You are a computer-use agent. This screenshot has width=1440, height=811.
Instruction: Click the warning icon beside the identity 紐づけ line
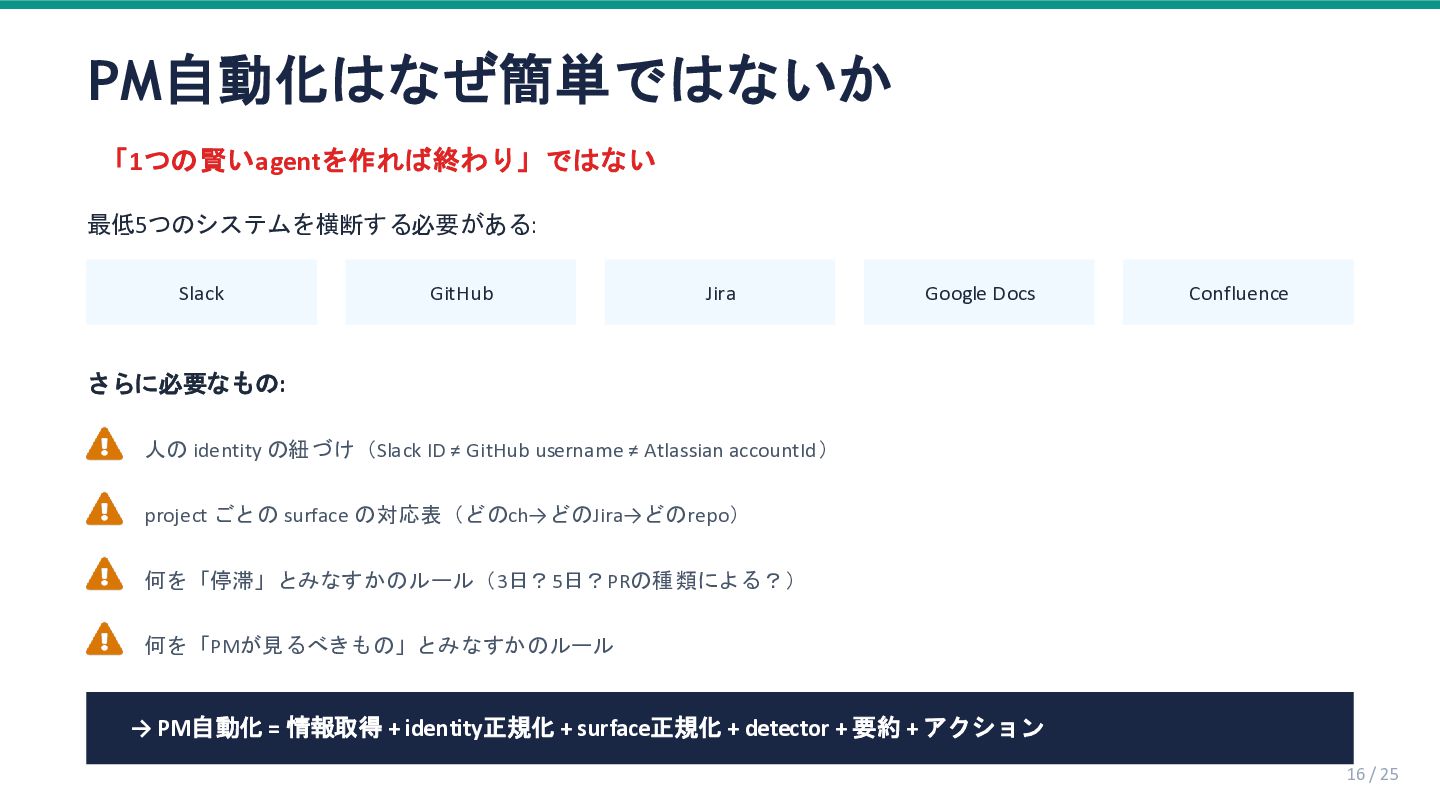coord(104,445)
